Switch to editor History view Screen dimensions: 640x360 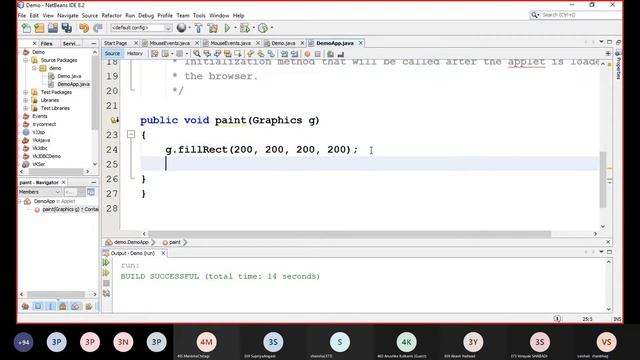click(x=134, y=53)
